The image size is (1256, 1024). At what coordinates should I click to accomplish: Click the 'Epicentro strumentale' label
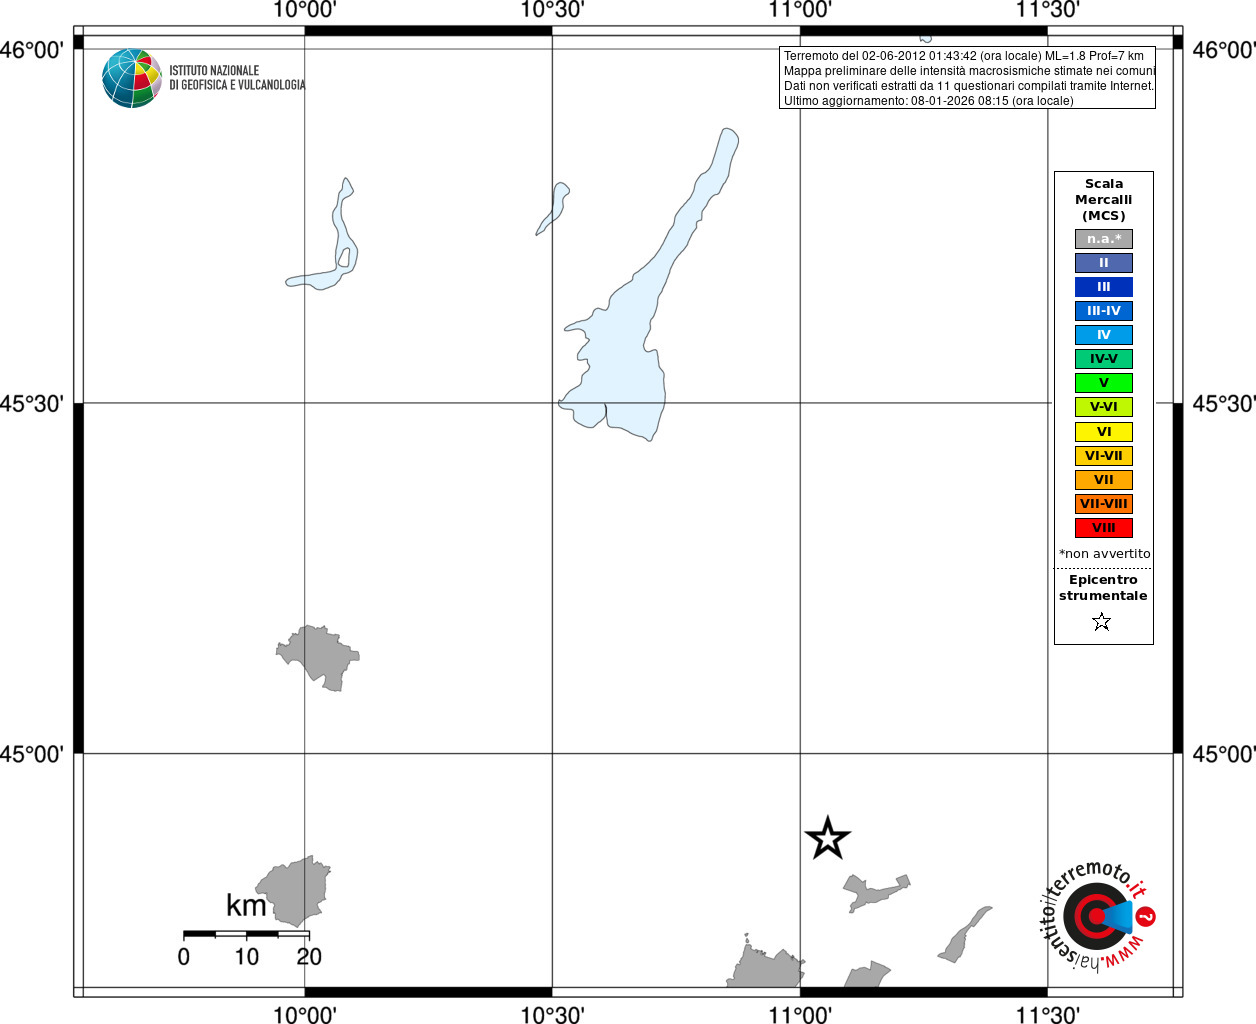click(1103, 588)
